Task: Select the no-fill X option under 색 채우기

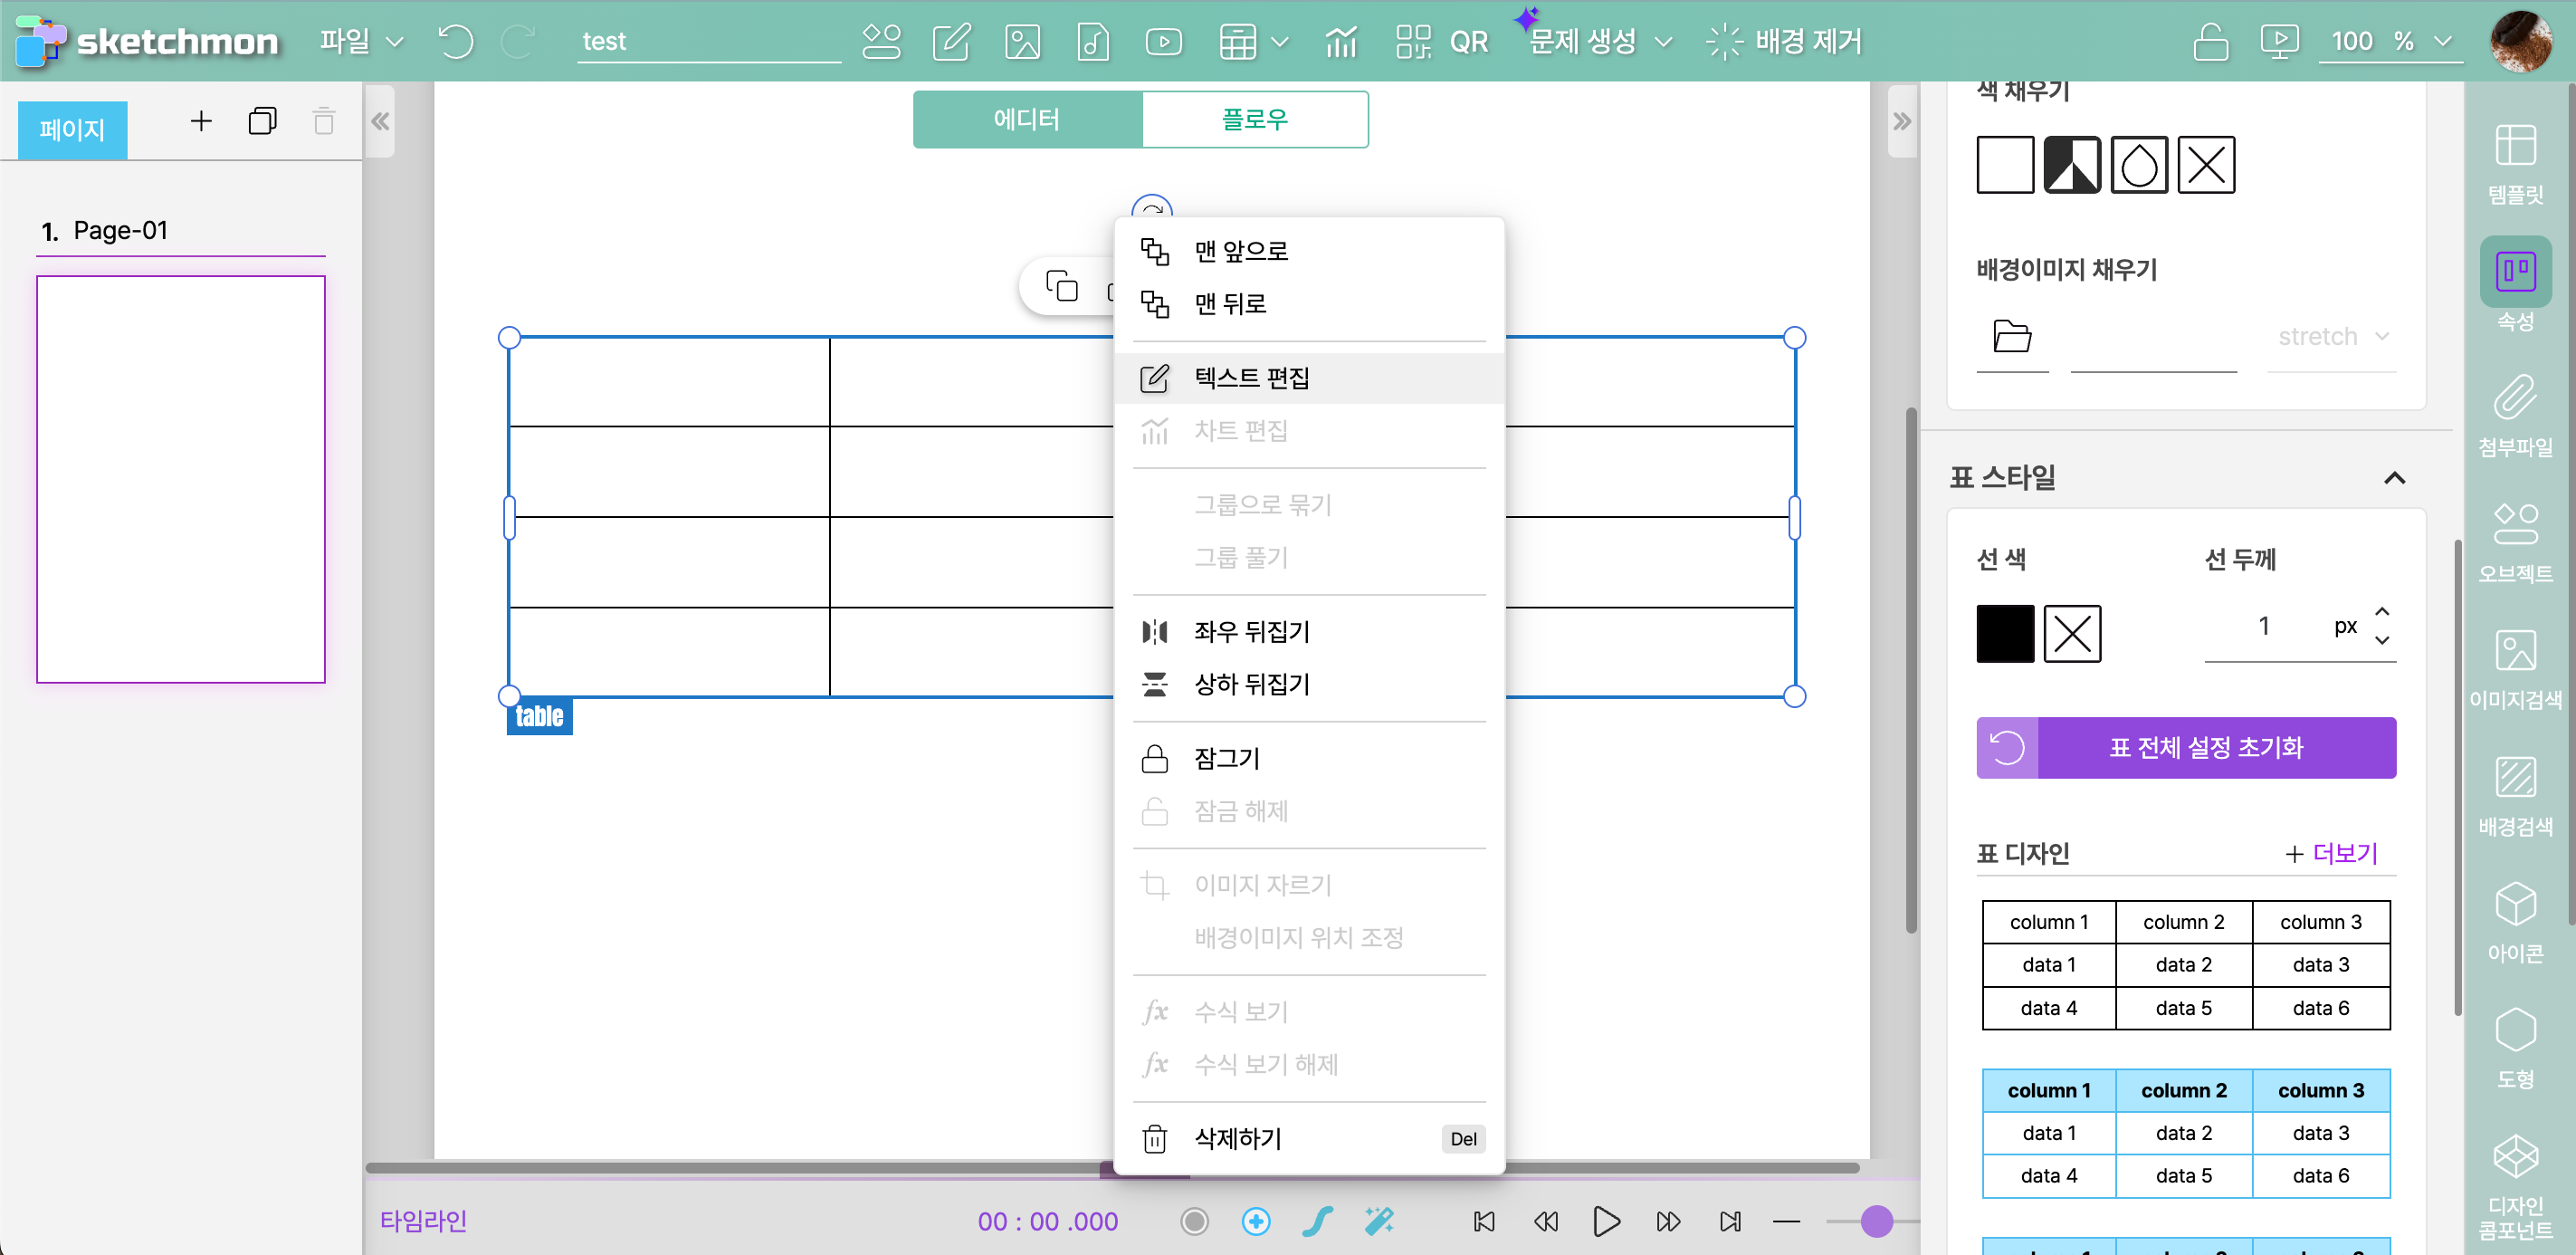Action: point(2205,165)
